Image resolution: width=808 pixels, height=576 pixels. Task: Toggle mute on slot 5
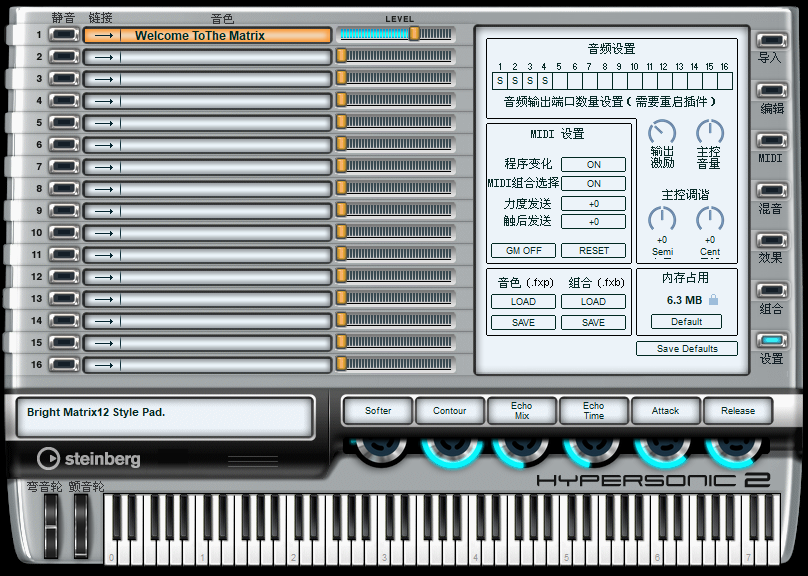(x=64, y=123)
